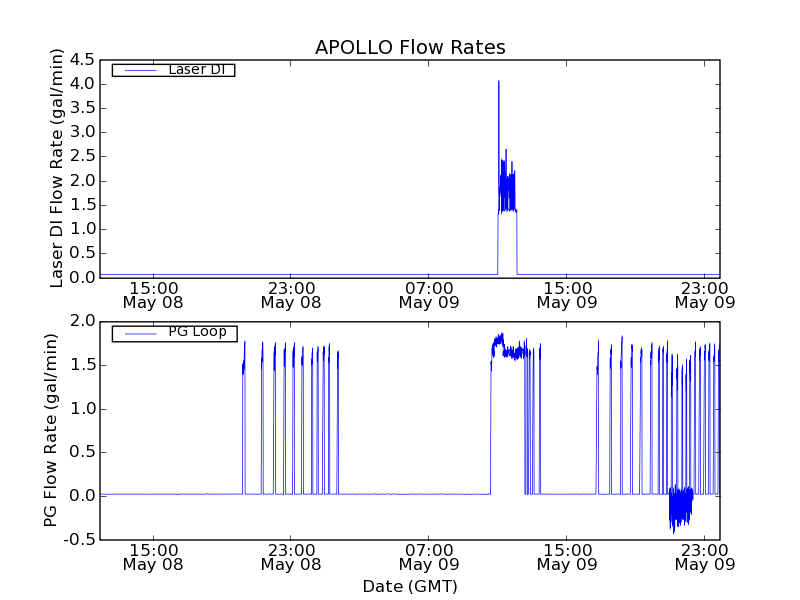
Task: Click 15:00 May 08 tick under bottom plot
Action: 153,557
